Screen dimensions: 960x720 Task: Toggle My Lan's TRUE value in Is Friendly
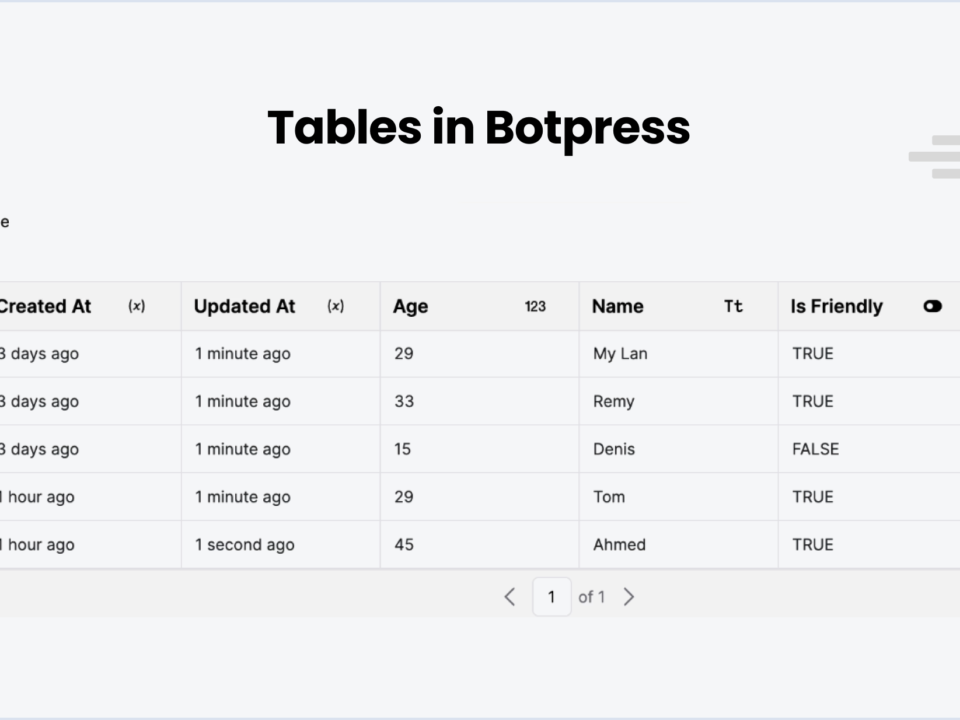[x=810, y=353]
